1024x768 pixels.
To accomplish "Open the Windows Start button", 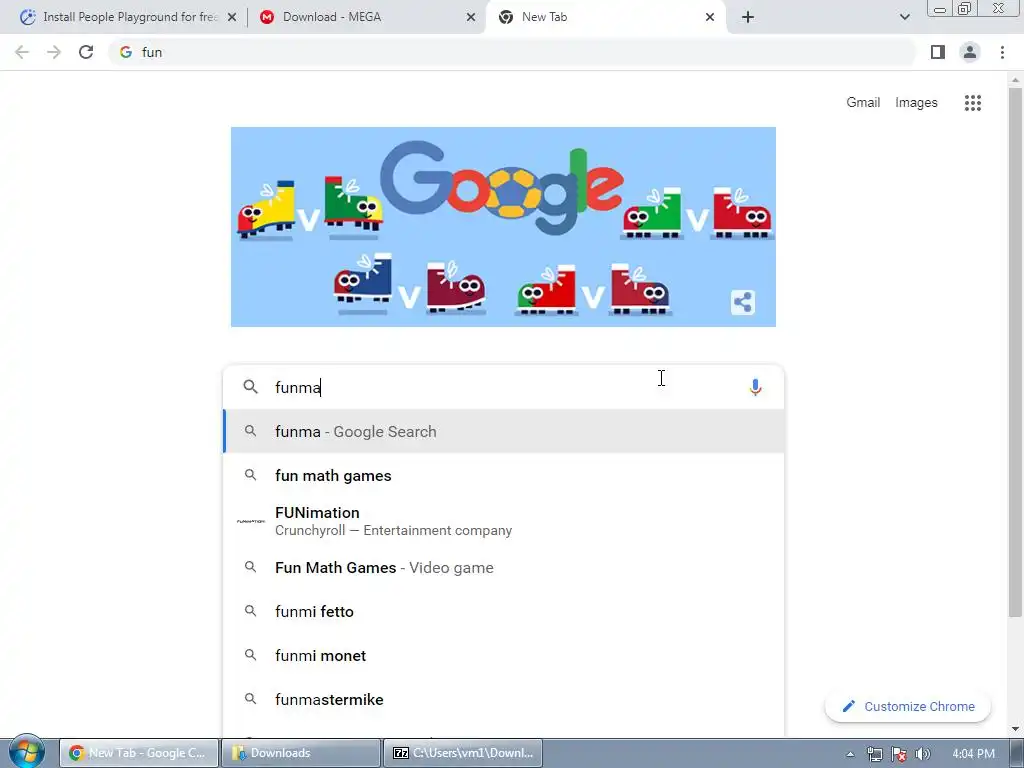I will (26, 752).
